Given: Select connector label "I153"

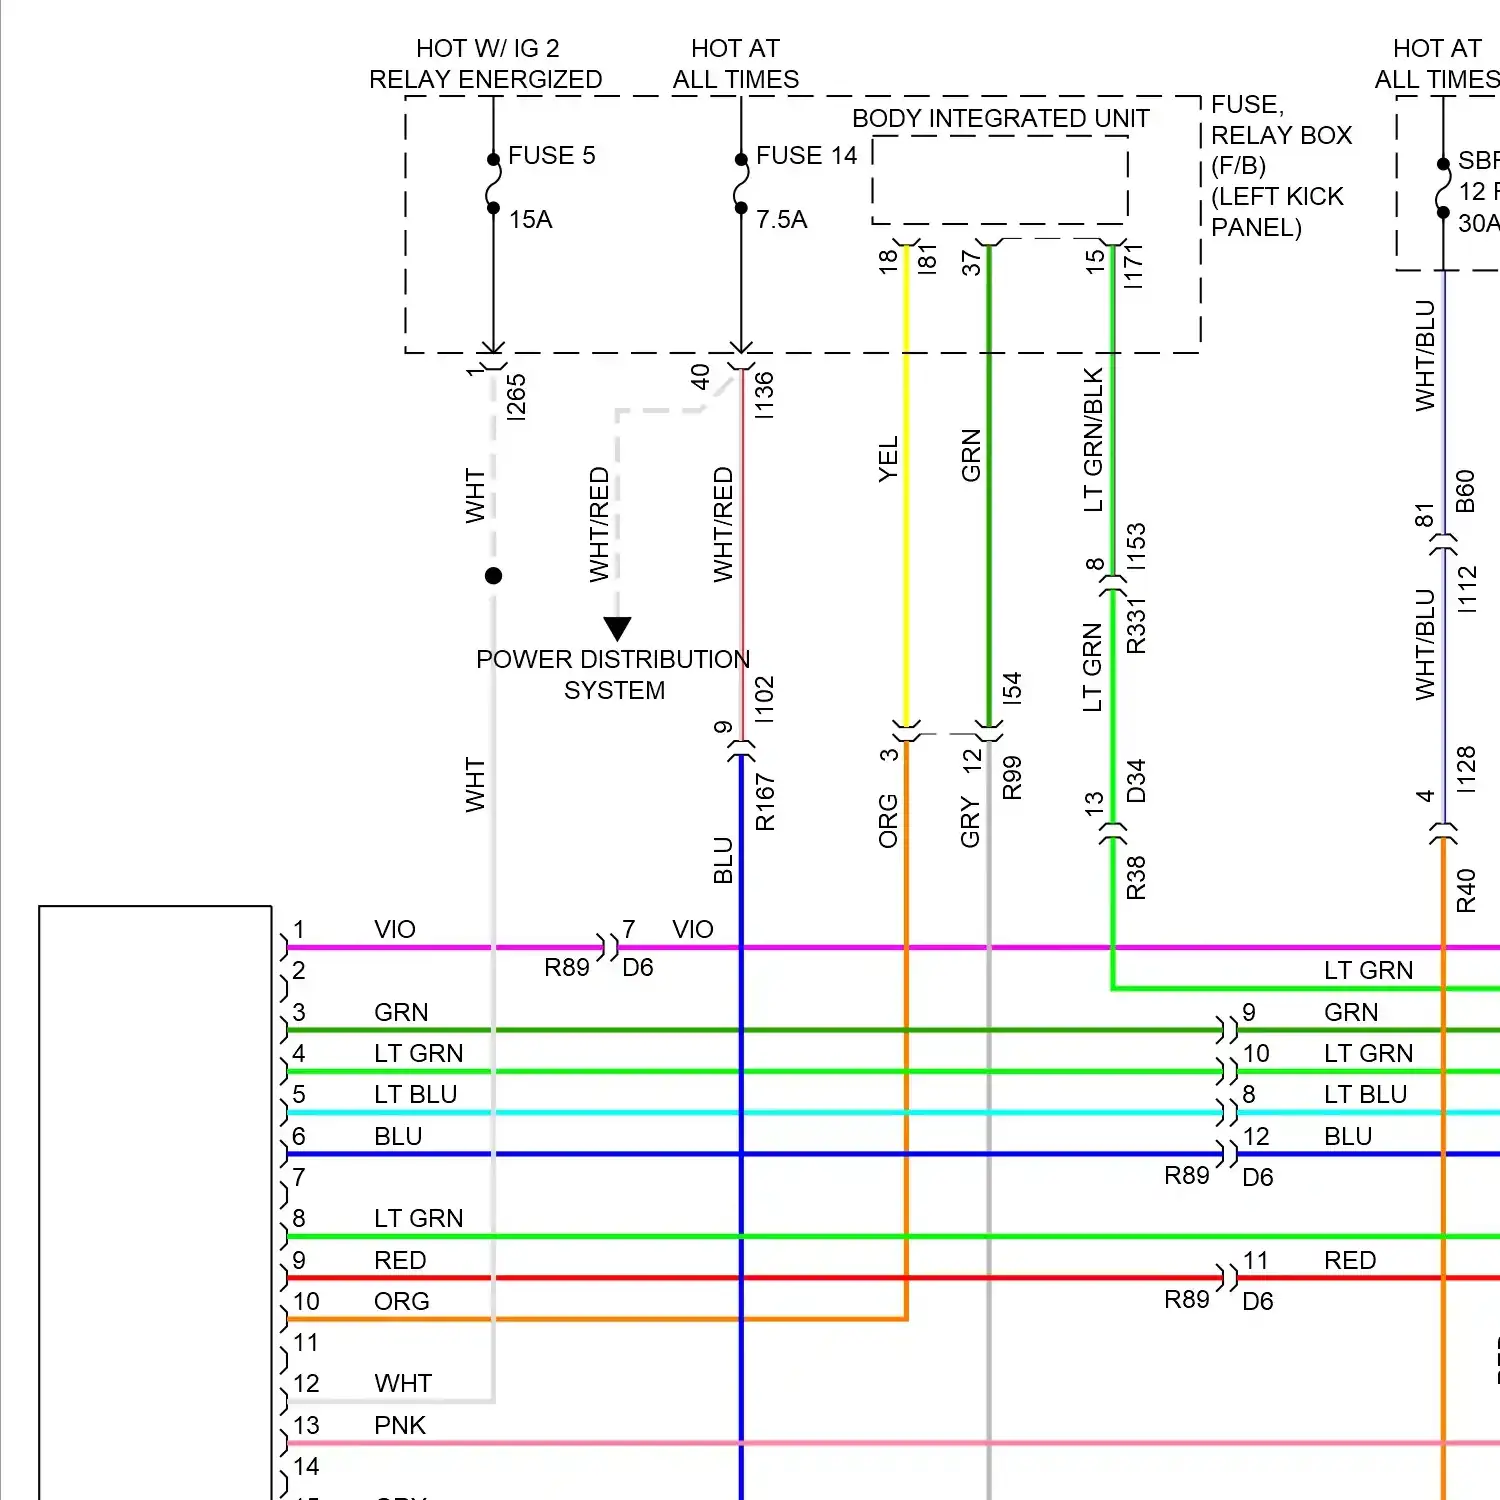Looking at the screenshot, I should pos(1136,547).
